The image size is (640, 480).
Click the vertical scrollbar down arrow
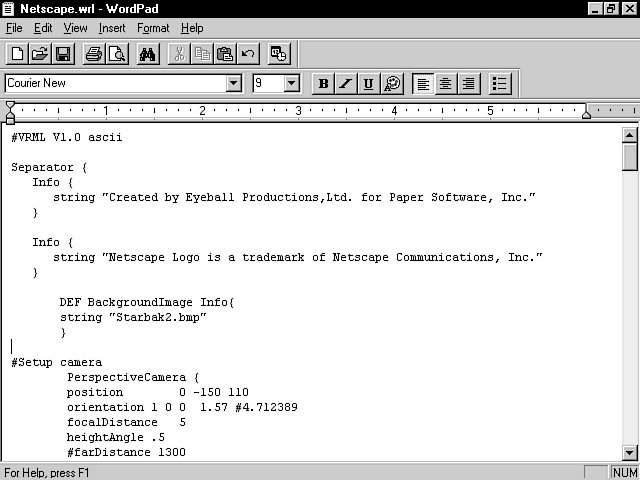pyautogui.click(x=630, y=452)
